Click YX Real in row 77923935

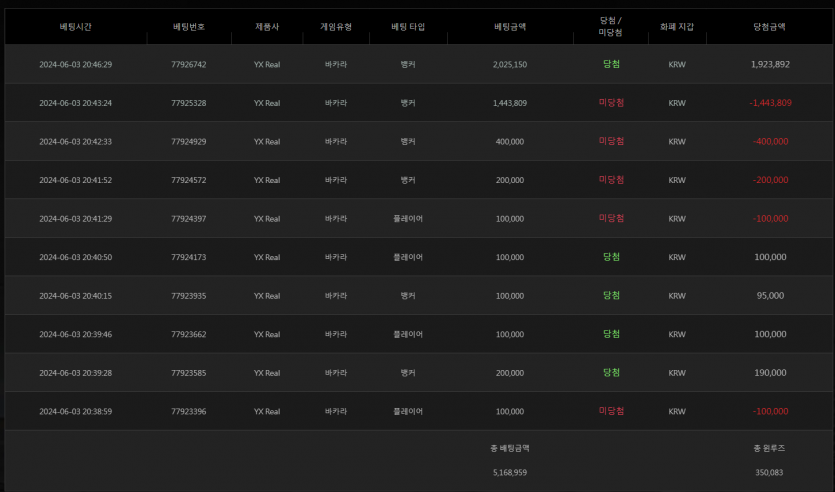click(x=267, y=296)
